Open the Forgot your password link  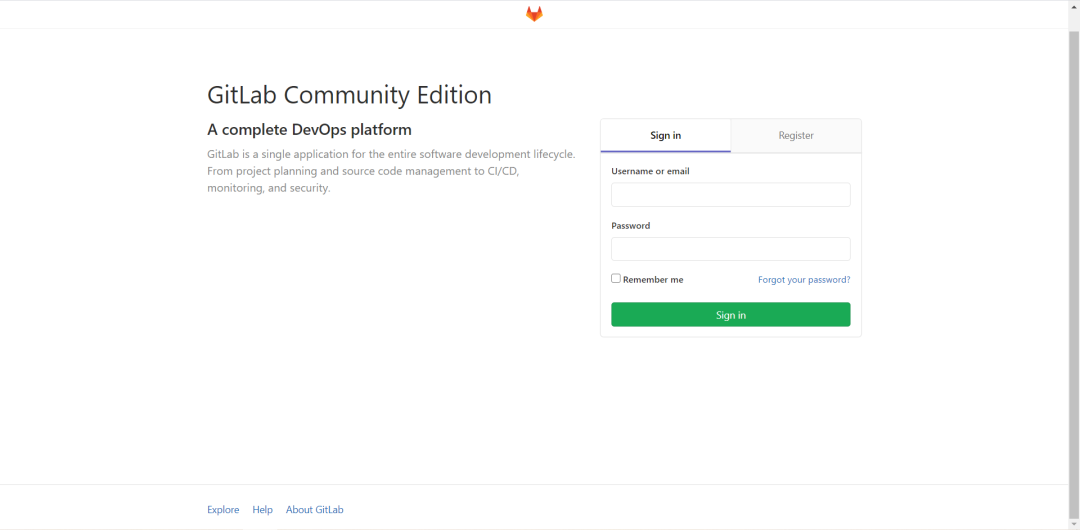coord(804,280)
